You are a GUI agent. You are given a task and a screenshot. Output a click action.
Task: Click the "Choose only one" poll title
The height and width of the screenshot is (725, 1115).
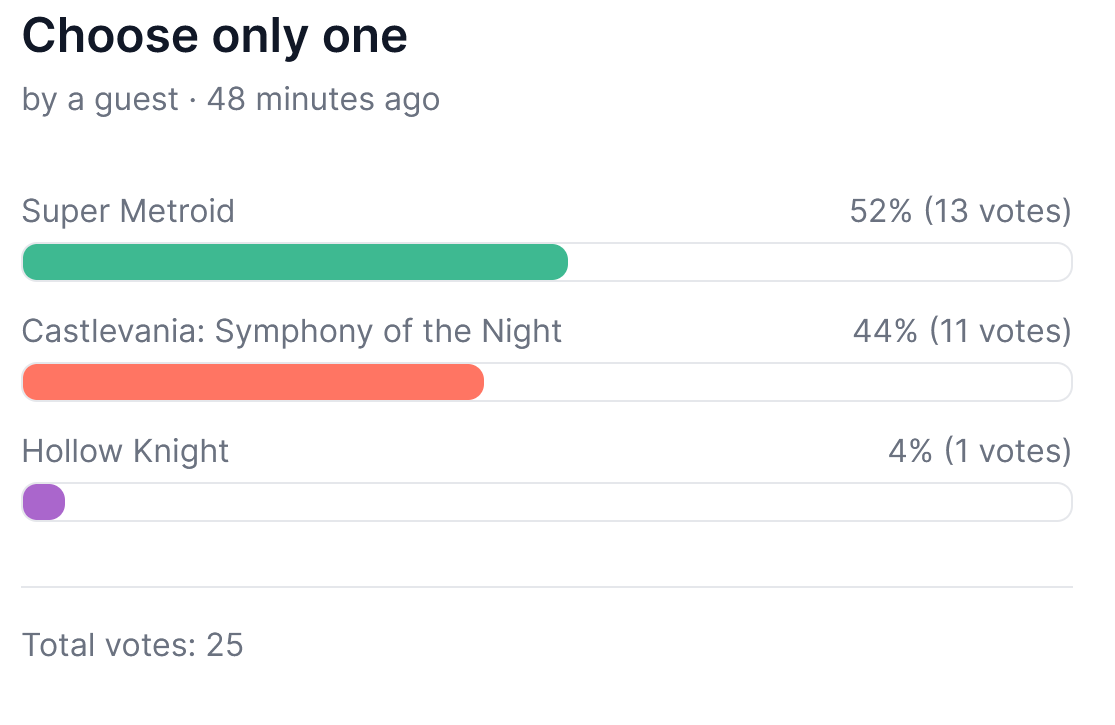214,36
